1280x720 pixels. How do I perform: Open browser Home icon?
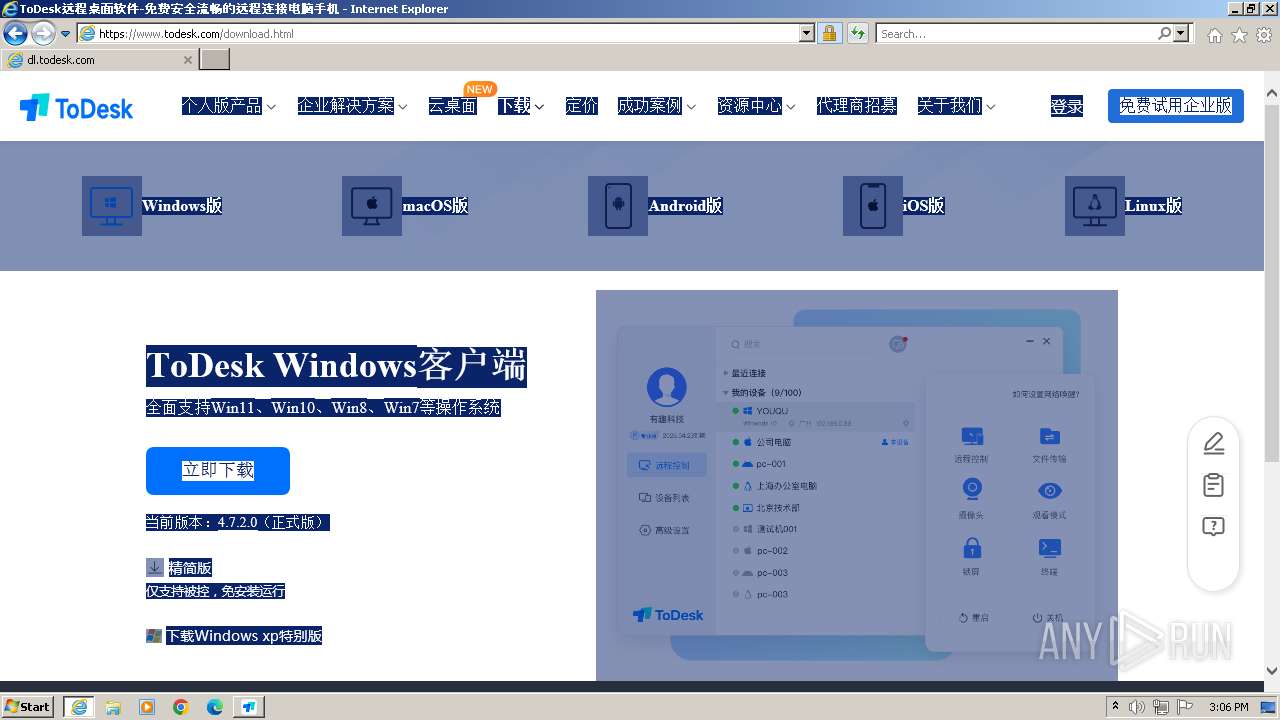(x=1214, y=35)
